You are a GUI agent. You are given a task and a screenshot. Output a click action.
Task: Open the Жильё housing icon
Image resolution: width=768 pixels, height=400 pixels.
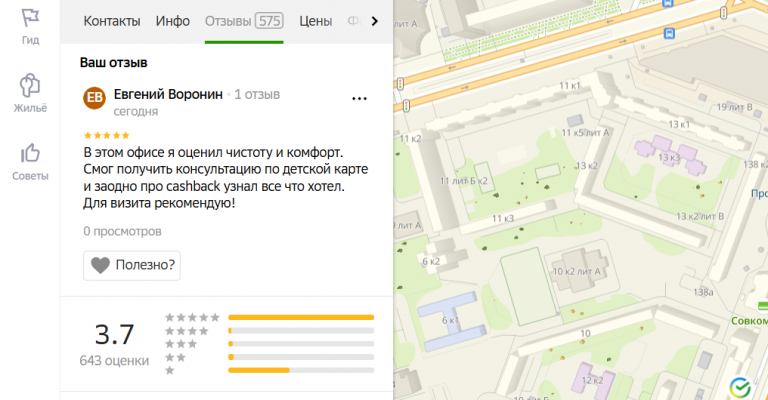coord(30,85)
